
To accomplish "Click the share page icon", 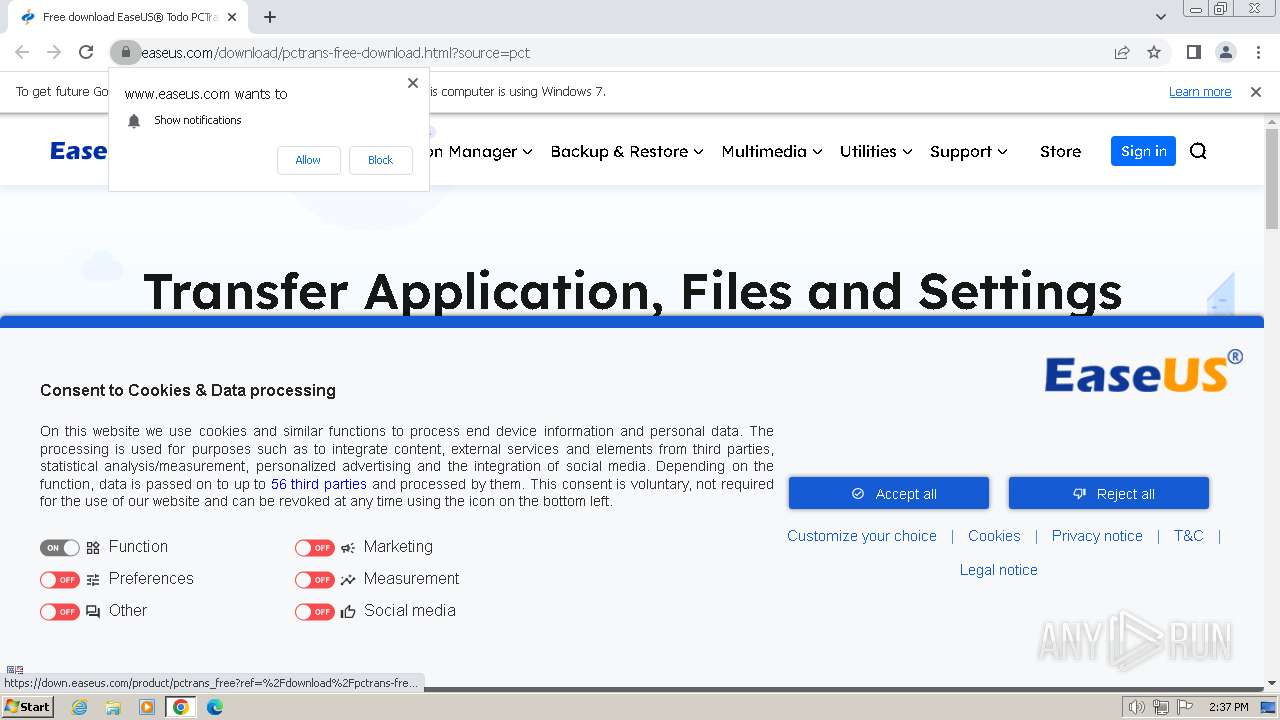I will pyautogui.click(x=1122, y=52).
